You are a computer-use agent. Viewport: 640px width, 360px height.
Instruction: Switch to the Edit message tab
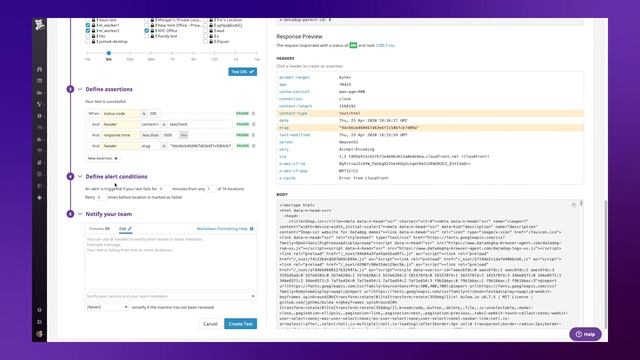tap(125, 229)
